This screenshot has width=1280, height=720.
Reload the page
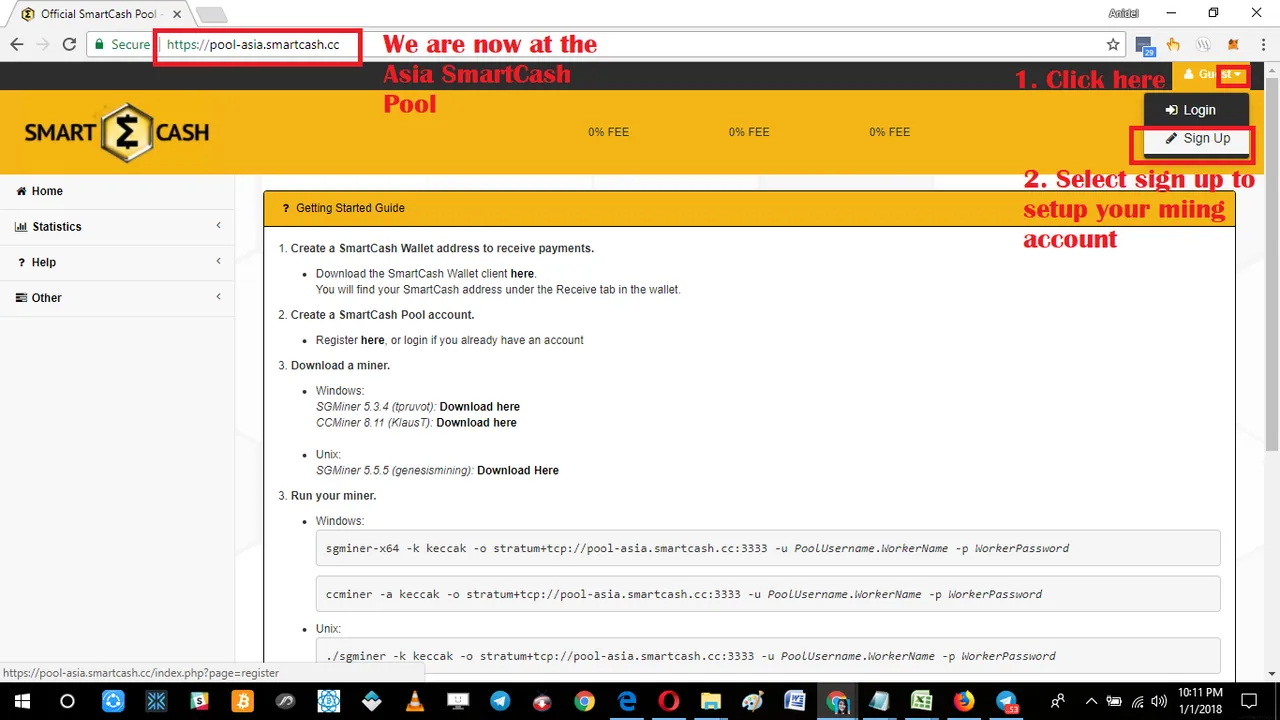[x=69, y=45]
